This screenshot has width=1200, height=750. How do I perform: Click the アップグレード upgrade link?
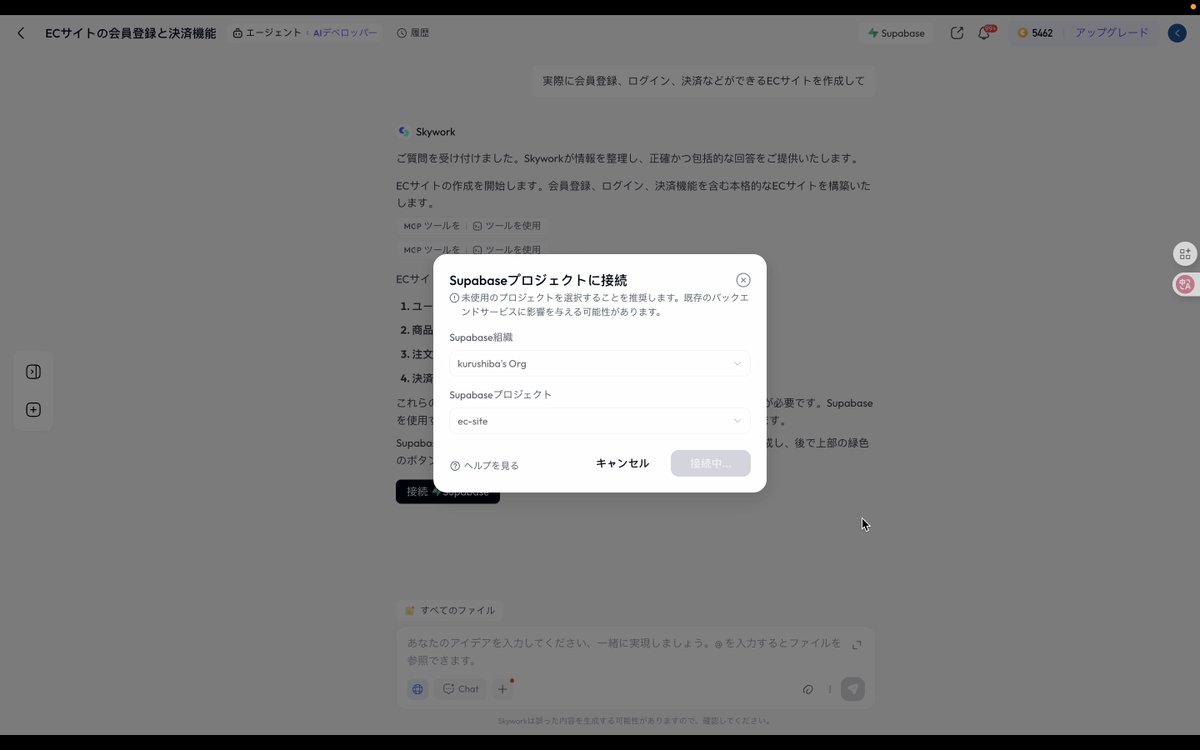(x=1111, y=32)
